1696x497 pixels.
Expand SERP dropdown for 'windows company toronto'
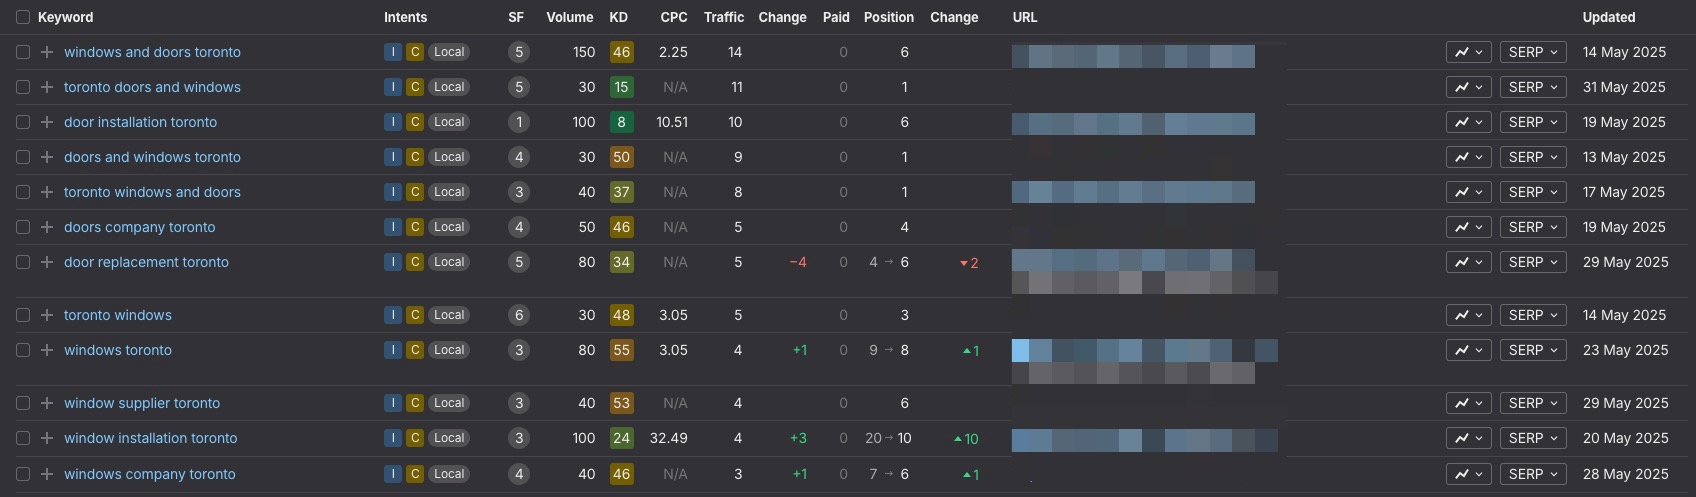tap(1532, 474)
